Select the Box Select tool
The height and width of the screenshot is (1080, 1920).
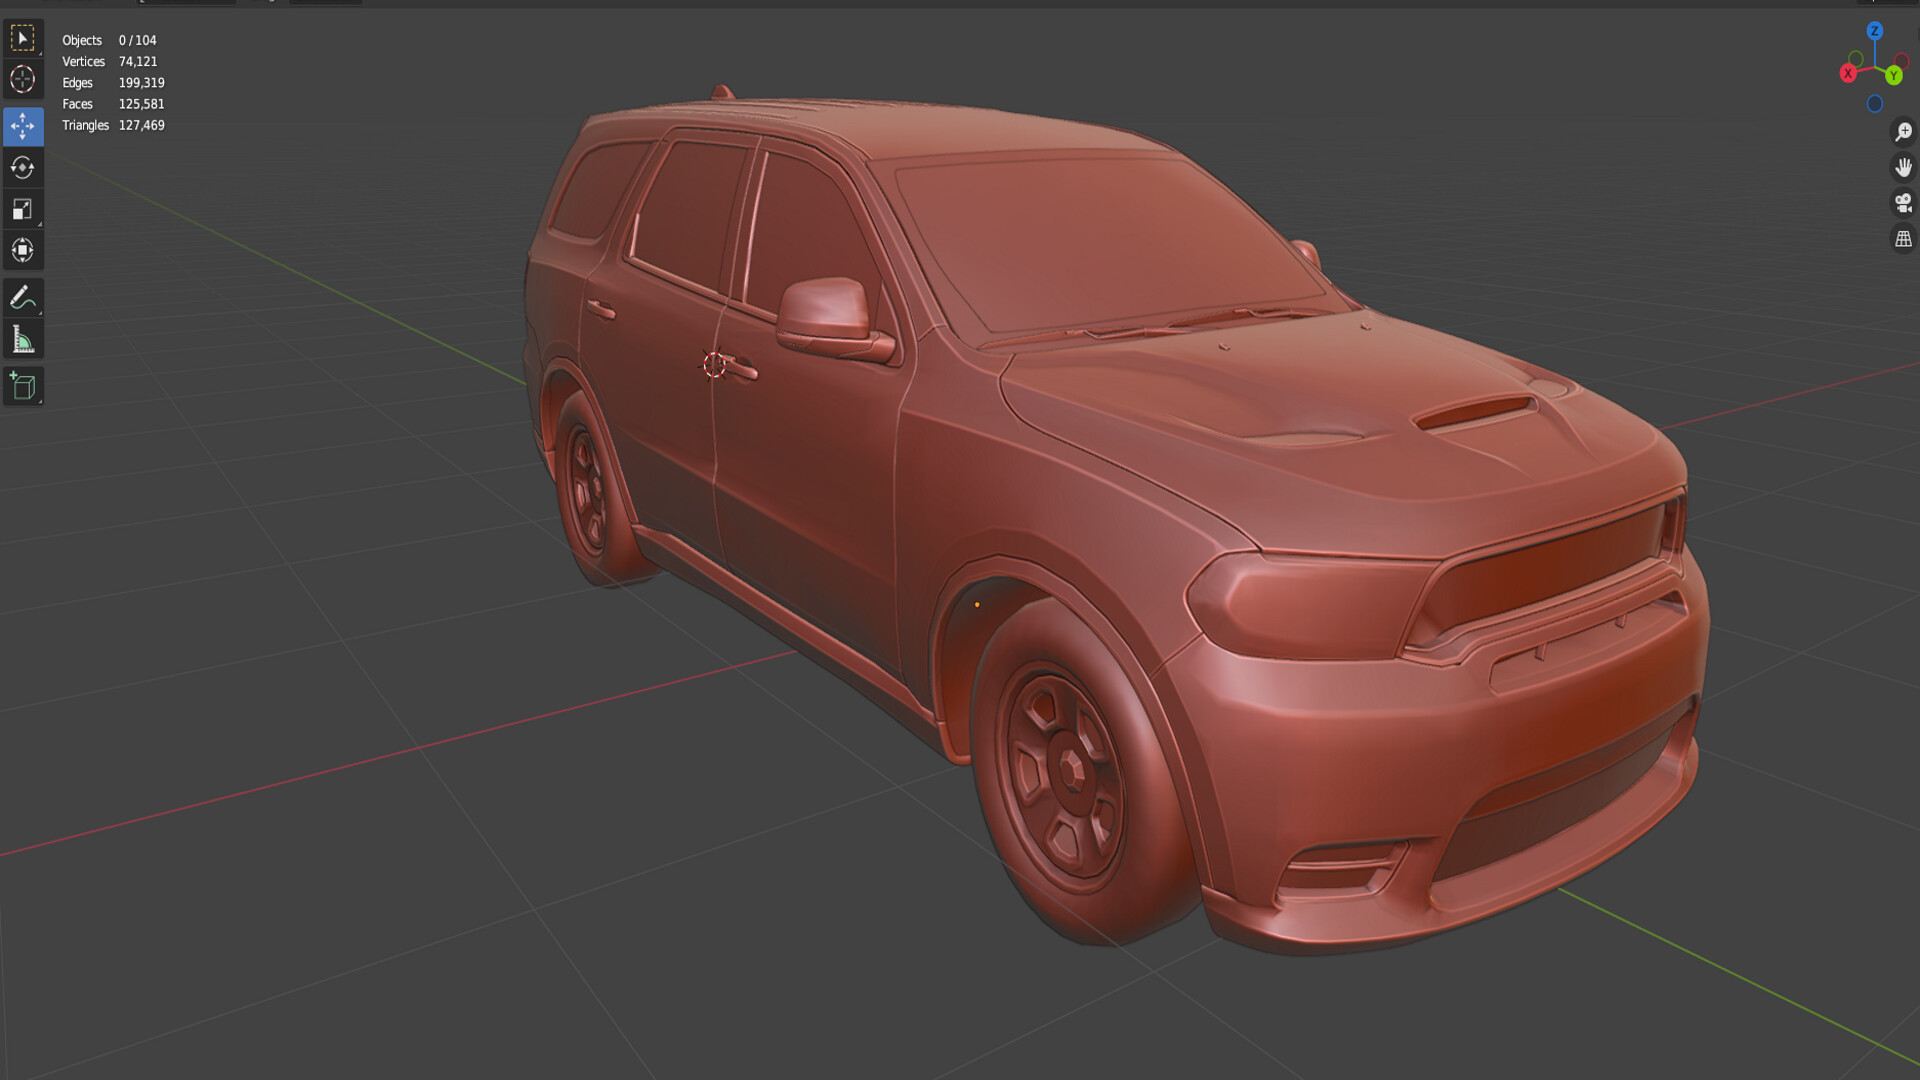click(x=23, y=38)
